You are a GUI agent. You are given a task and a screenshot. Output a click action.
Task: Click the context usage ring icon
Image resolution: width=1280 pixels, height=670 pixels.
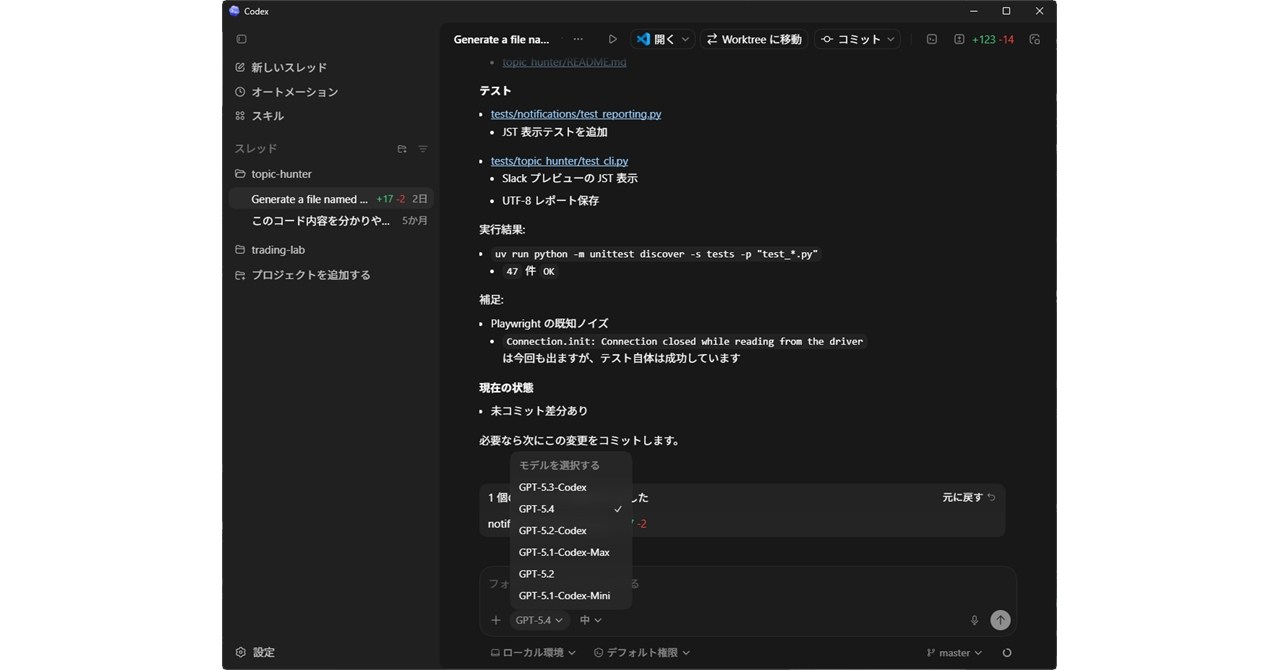pyautogui.click(x=1007, y=653)
